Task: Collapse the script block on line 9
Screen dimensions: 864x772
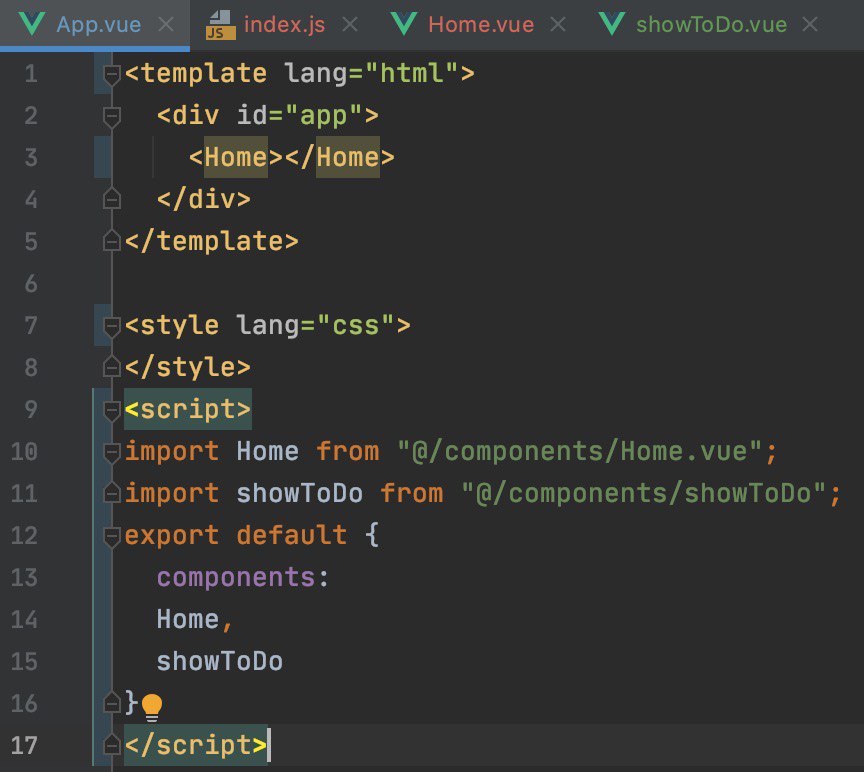Action: point(112,410)
